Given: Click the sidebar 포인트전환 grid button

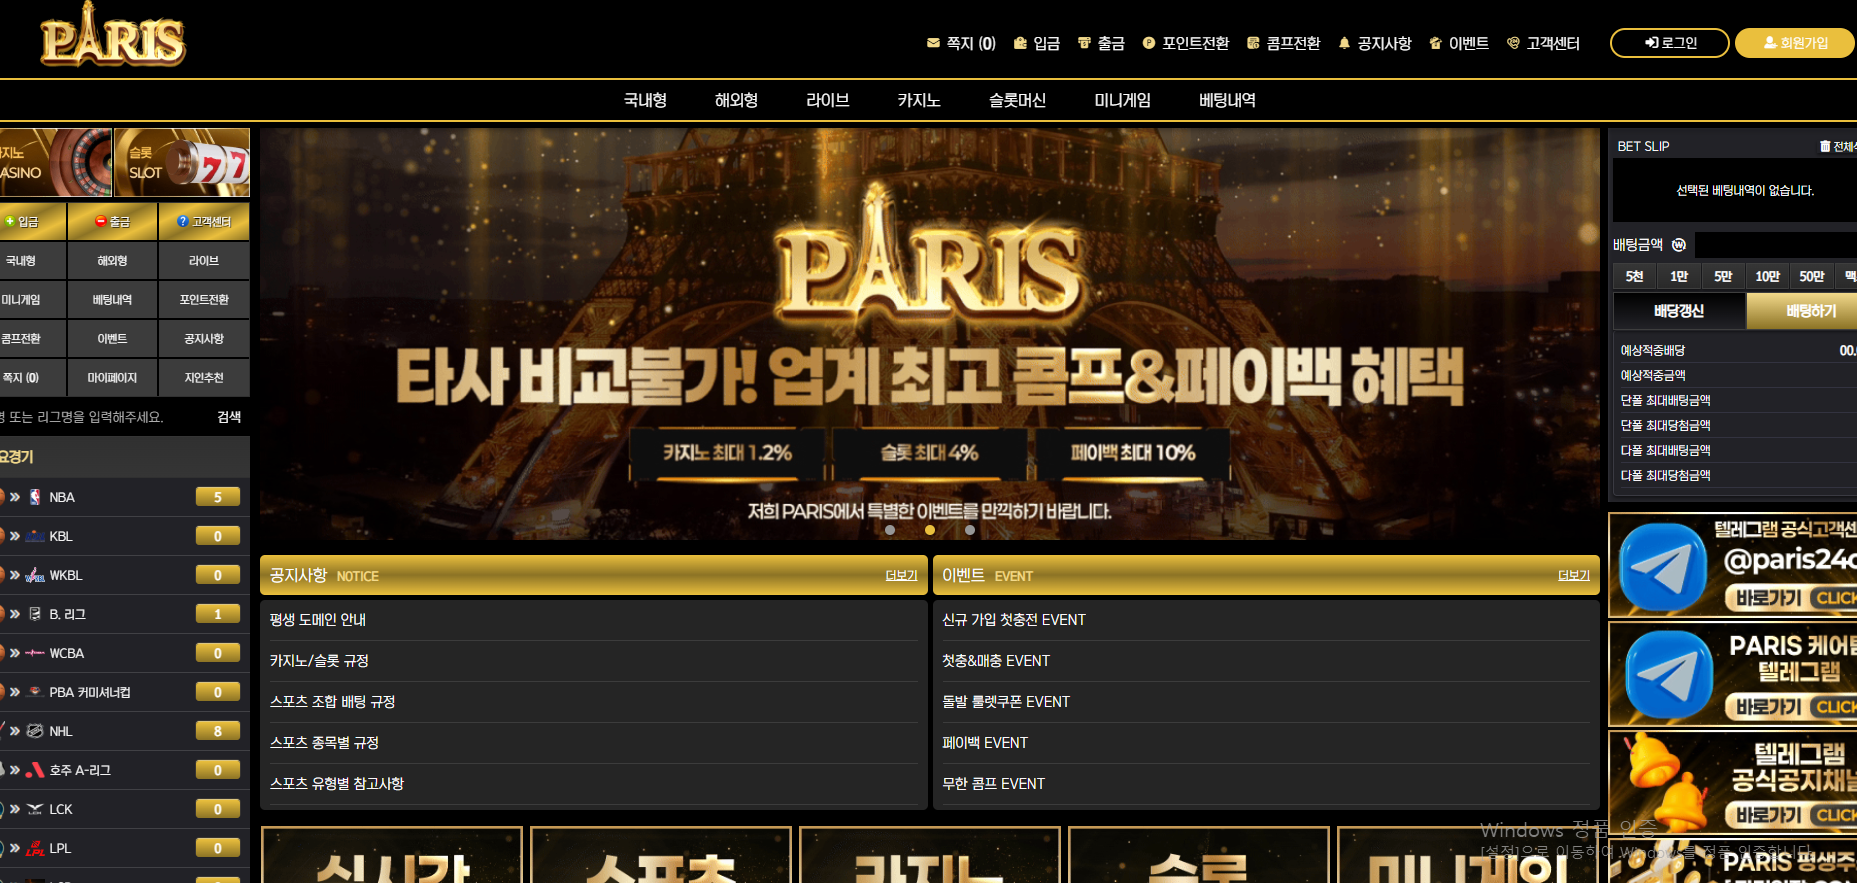Looking at the screenshot, I should click(x=204, y=300).
